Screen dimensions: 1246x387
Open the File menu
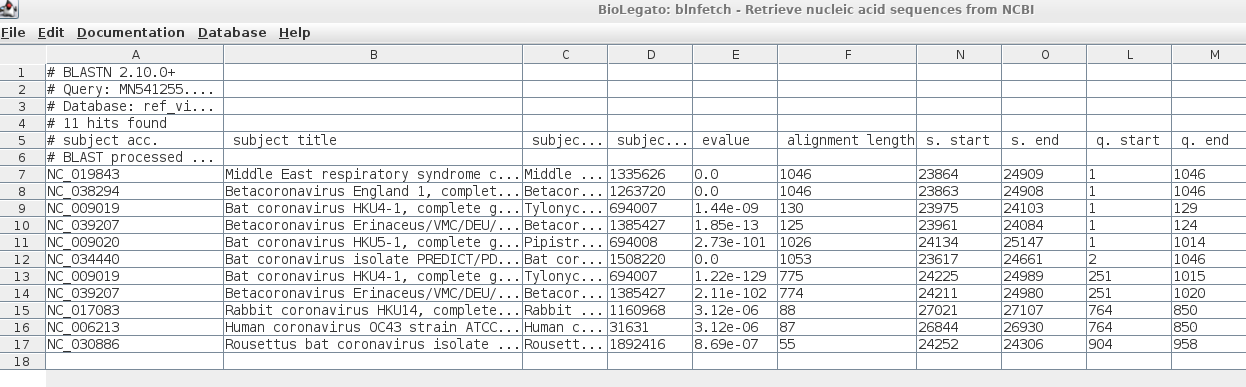13,32
